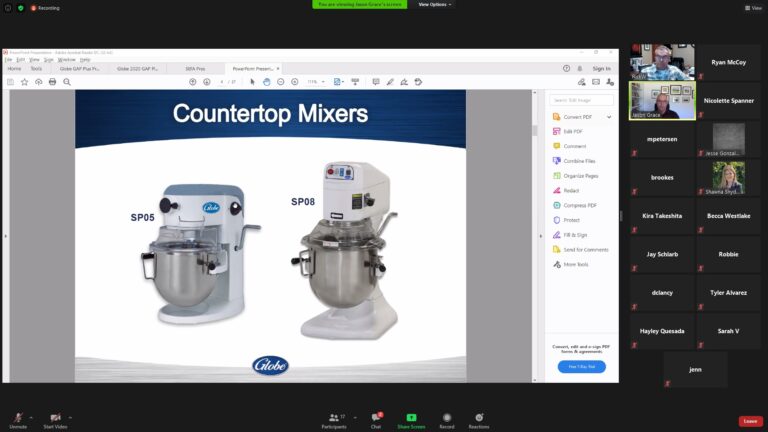Click the document vertical scrollbar thumb

534,130
